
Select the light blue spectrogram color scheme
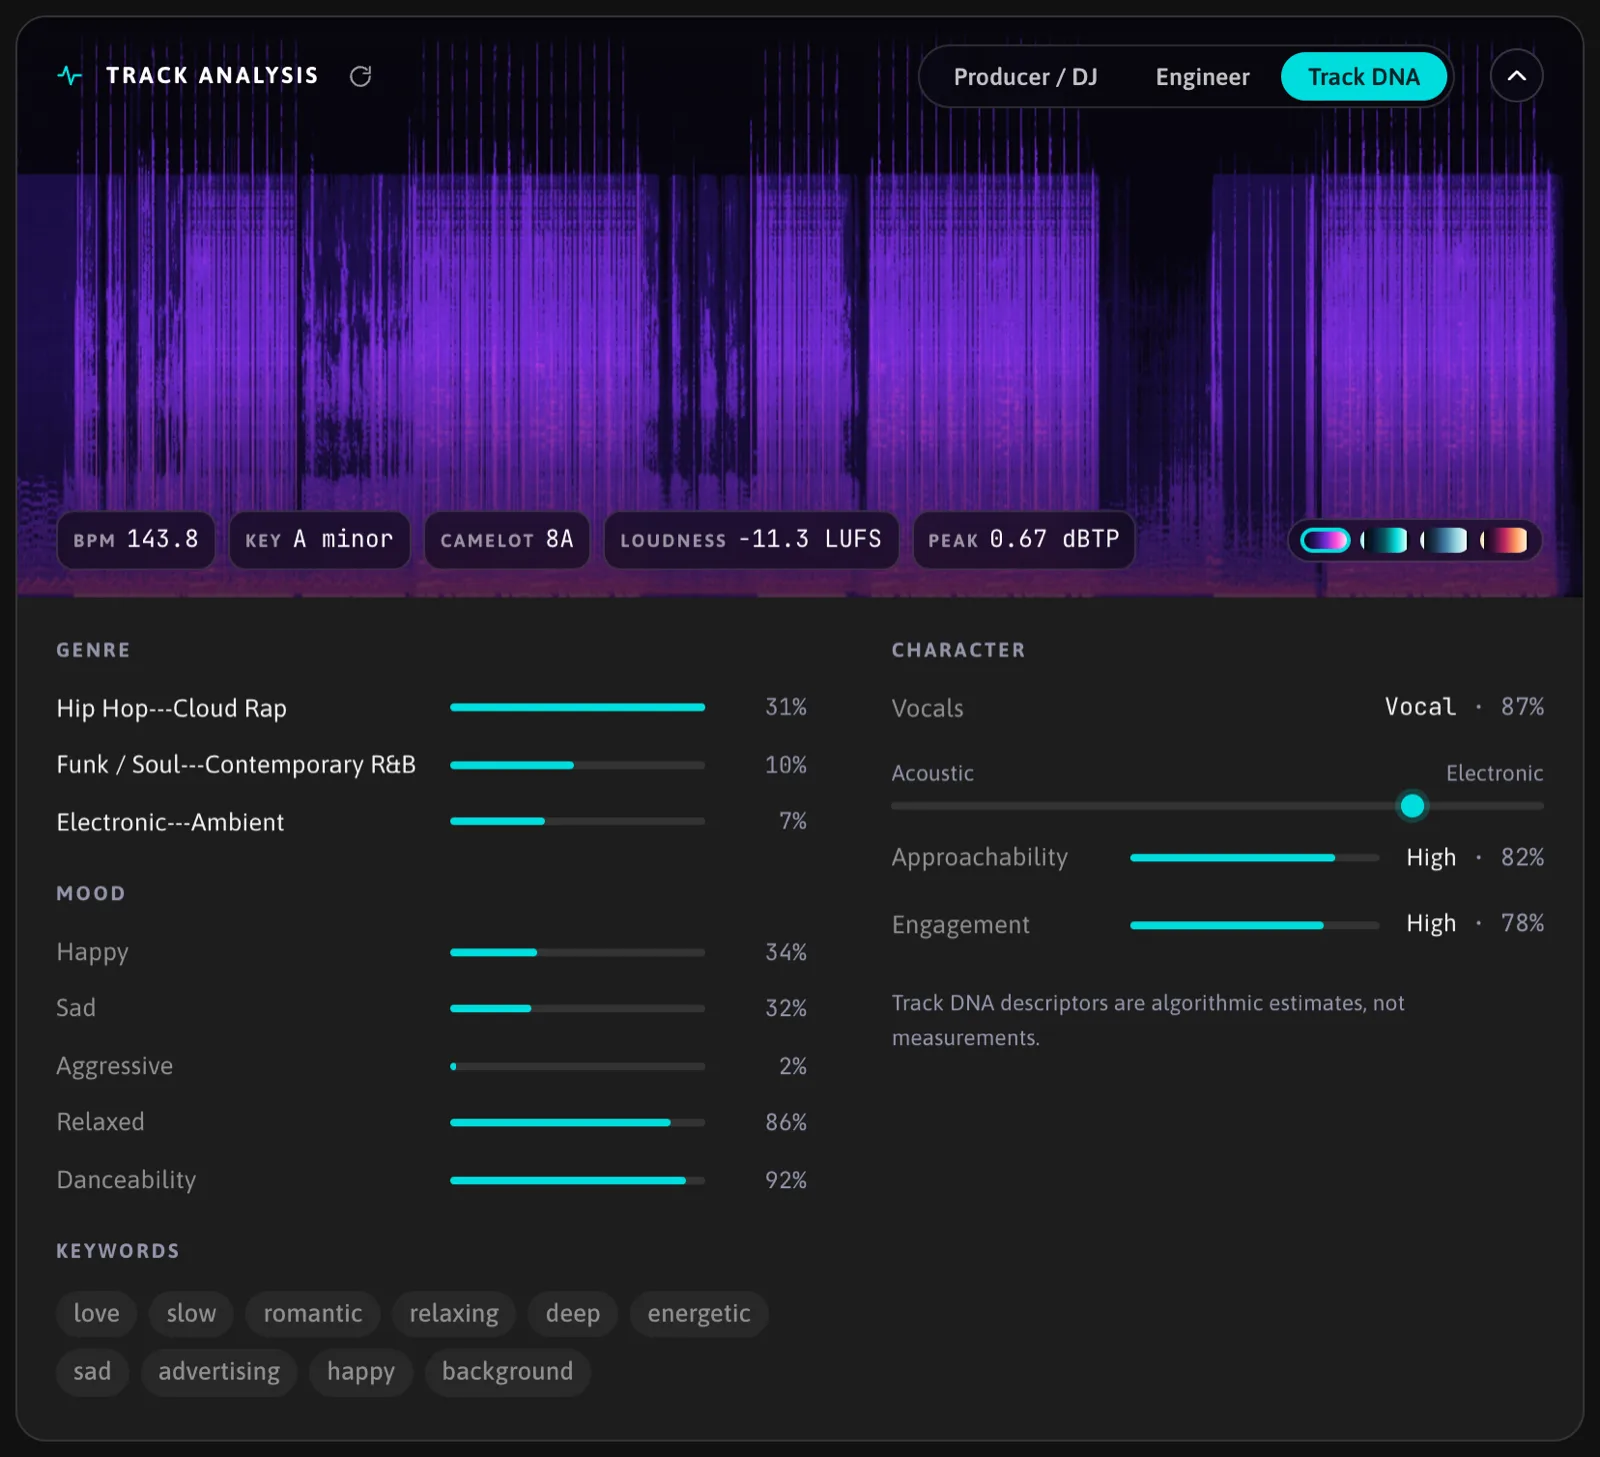1444,540
